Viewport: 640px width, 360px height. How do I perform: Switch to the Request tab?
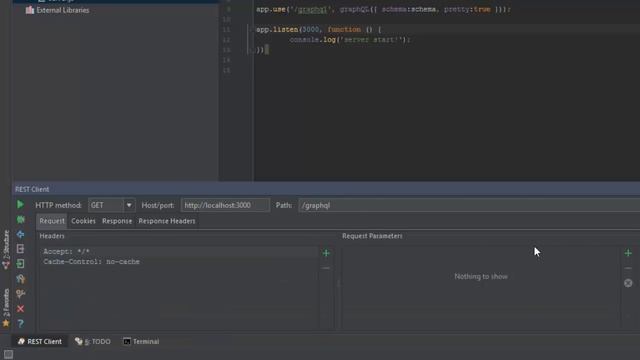(x=52, y=221)
